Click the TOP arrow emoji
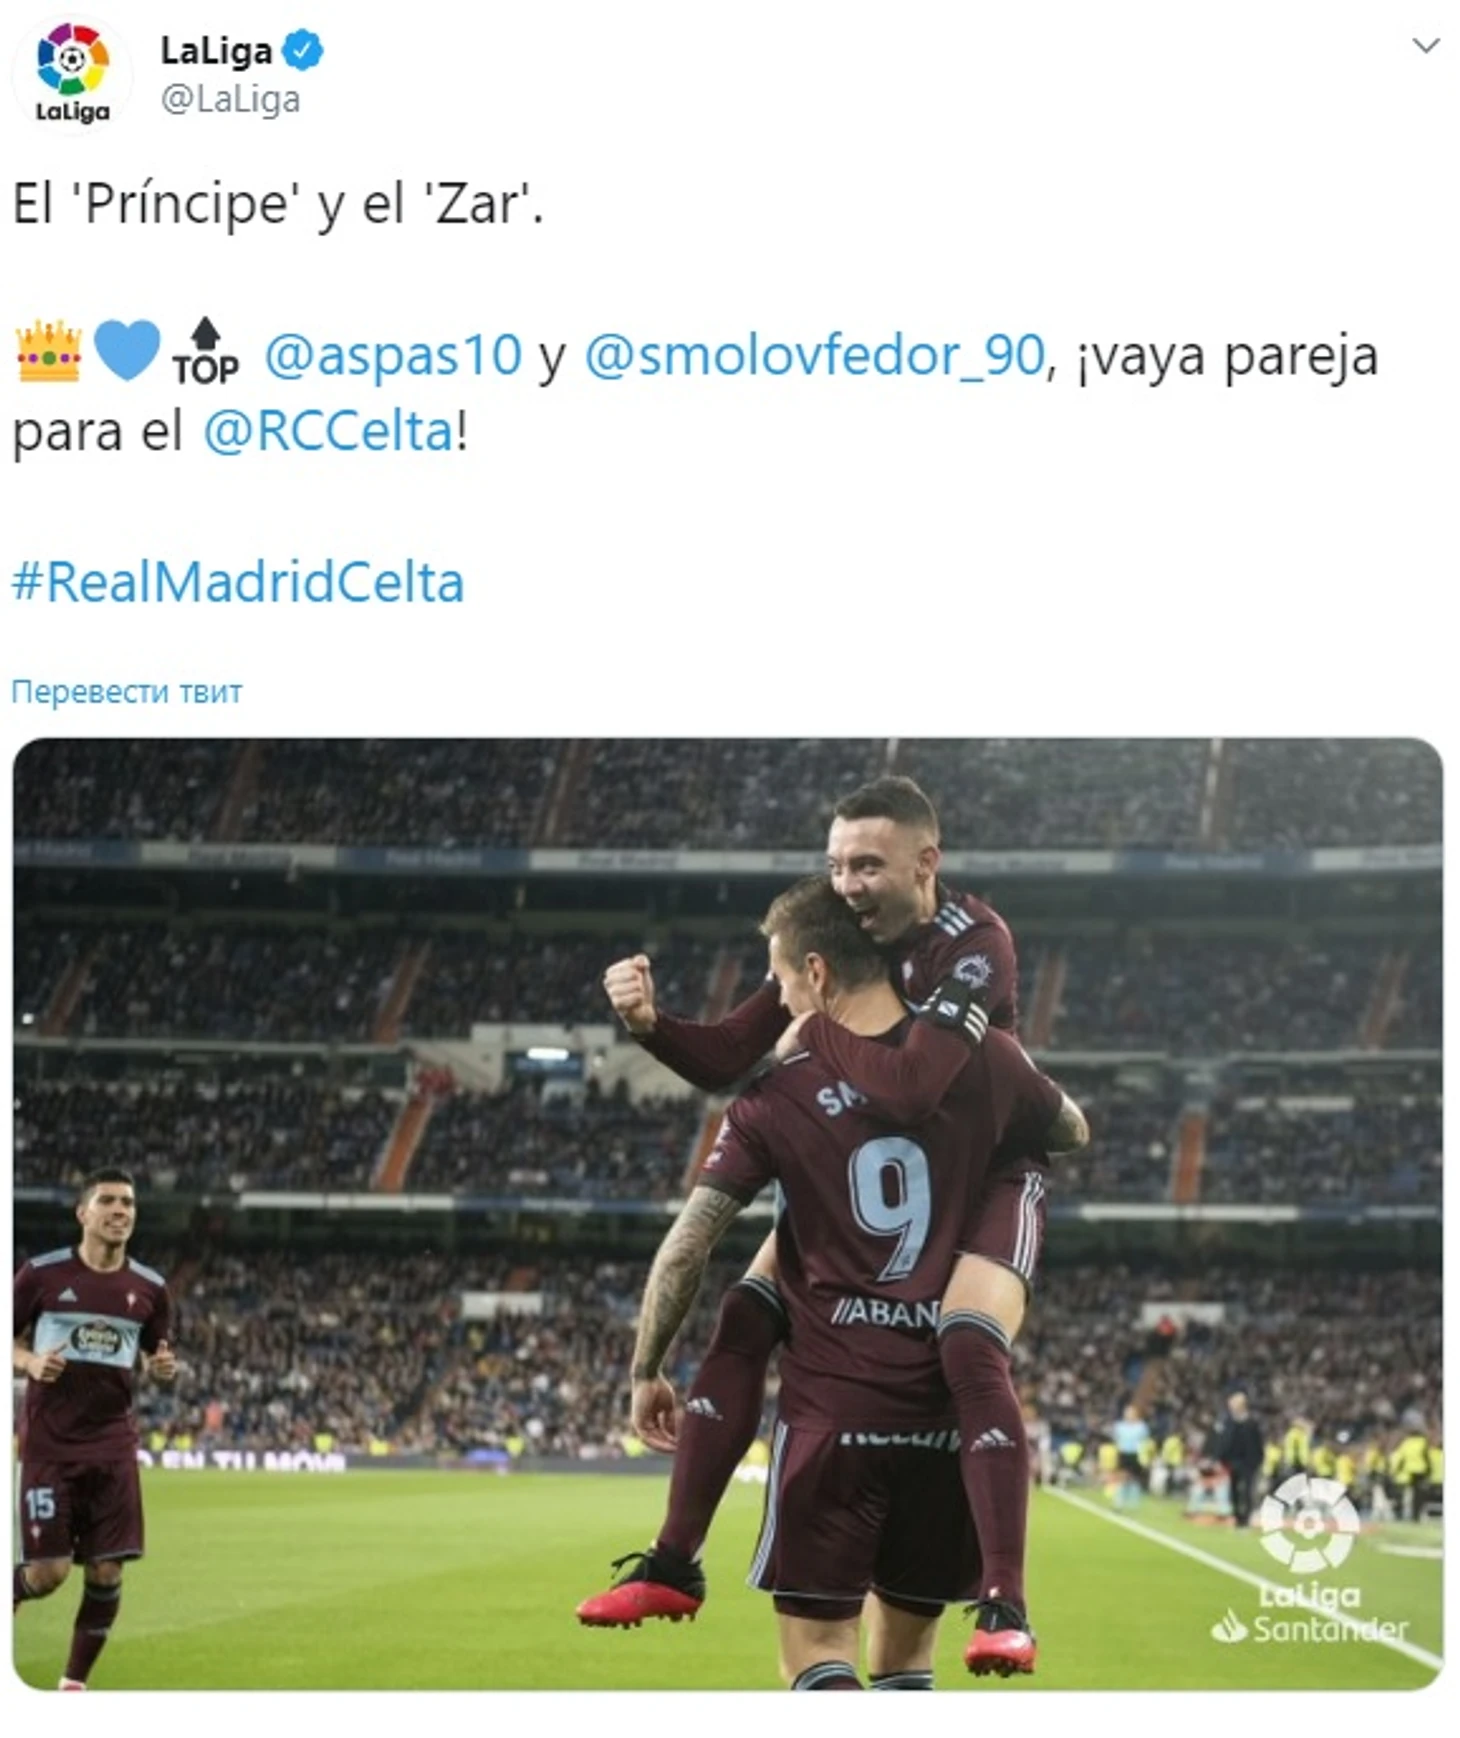 (205, 352)
